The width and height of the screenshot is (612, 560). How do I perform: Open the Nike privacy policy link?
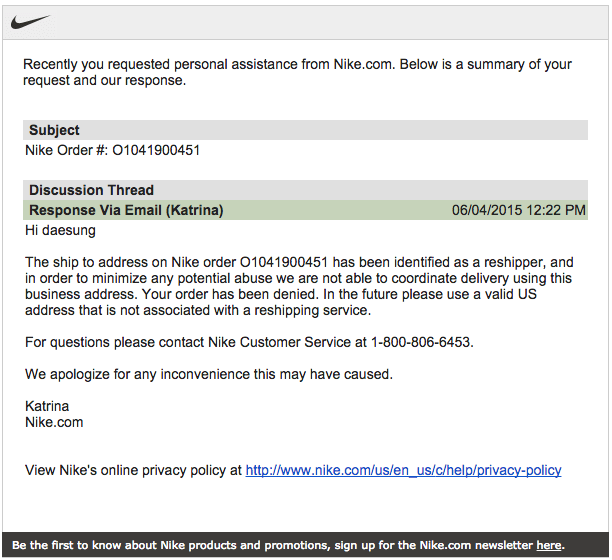(403, 470)
